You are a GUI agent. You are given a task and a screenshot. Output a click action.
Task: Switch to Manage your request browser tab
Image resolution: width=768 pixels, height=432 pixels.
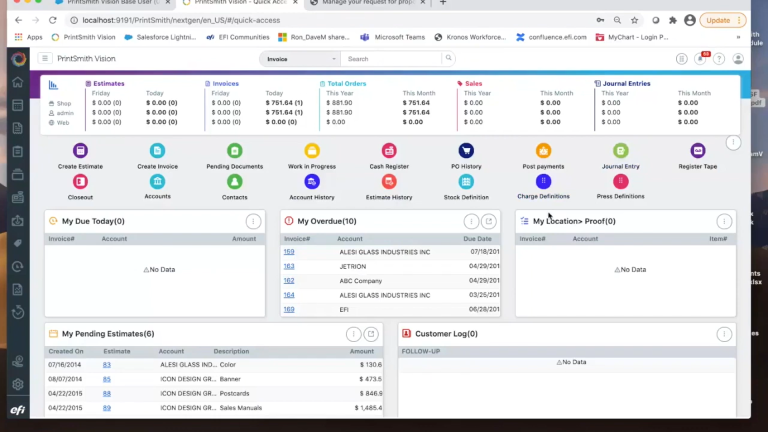(x=367, y=2)
